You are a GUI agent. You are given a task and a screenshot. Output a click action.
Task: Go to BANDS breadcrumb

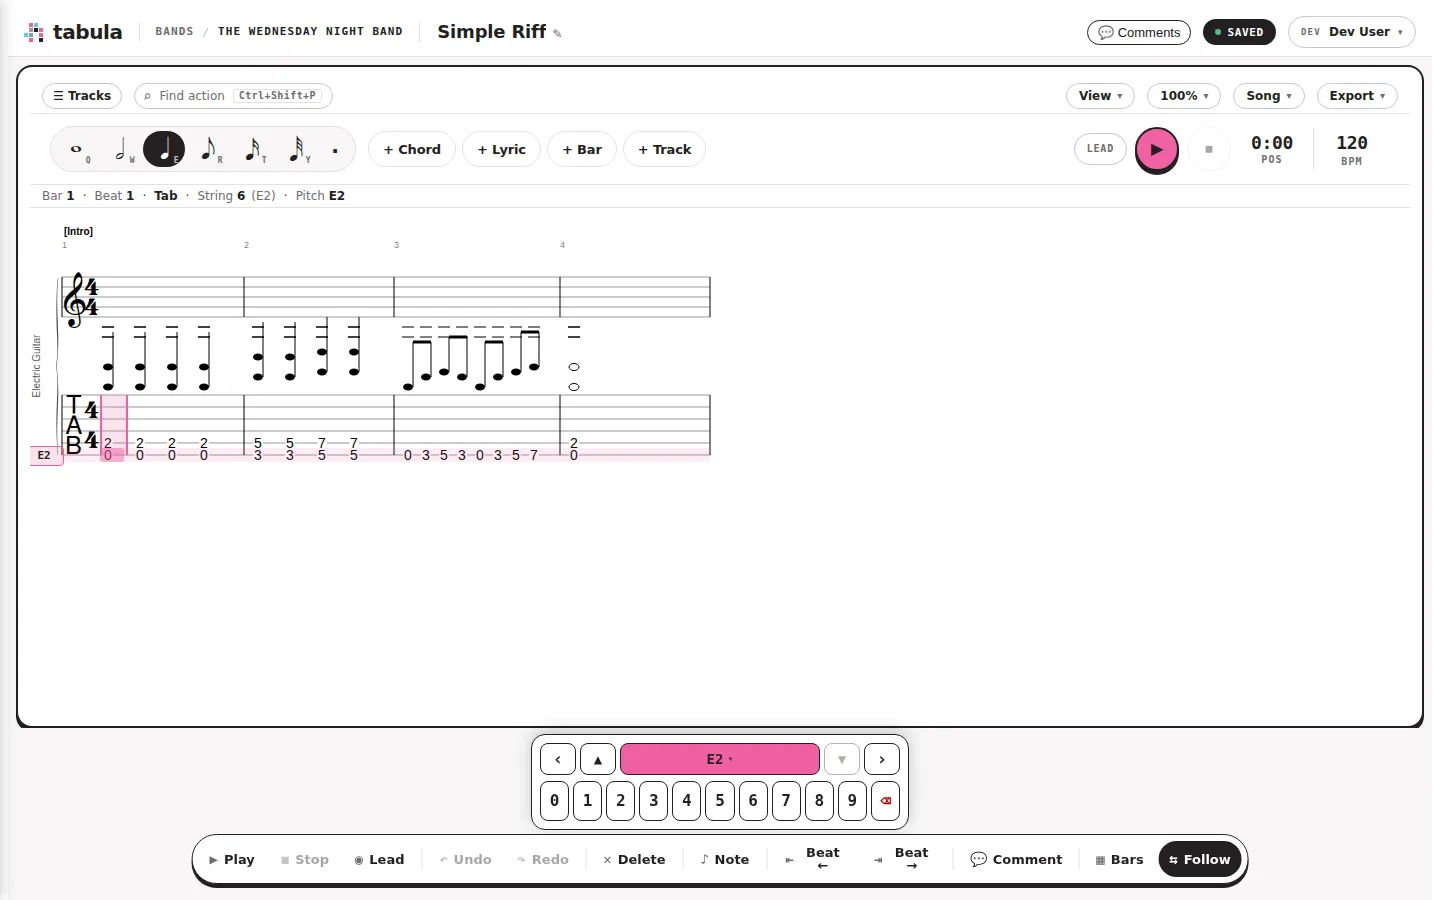pos(174,32)
